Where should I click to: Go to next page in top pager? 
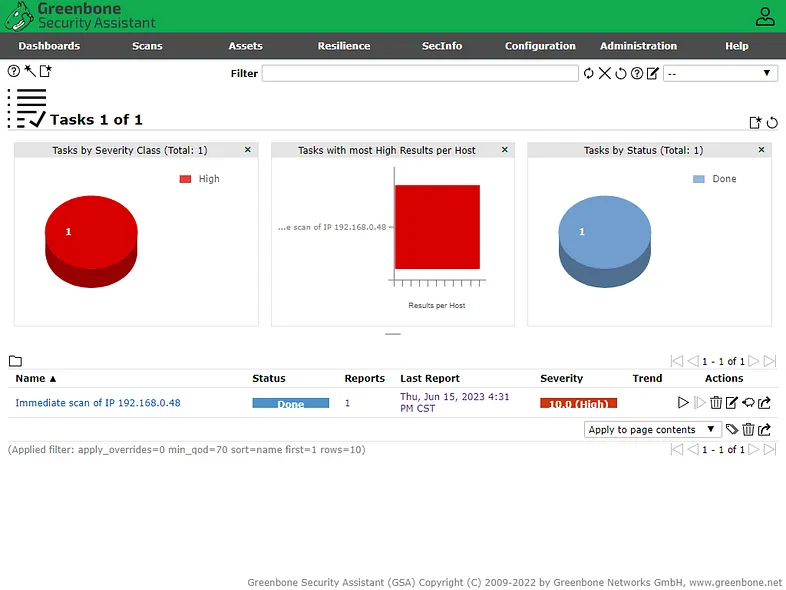point(753,361)
